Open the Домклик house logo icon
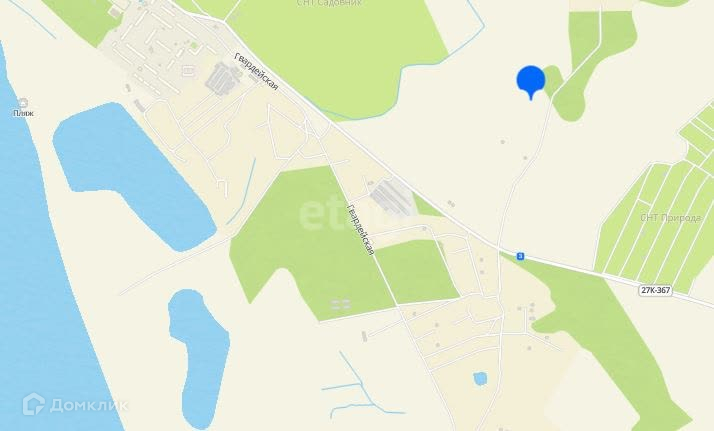Viewport: 714px width, 431px height. (x=34, y=404)
